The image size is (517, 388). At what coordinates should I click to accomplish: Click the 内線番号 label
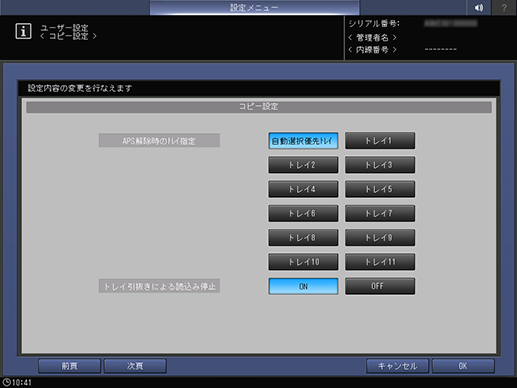click(372, 50)
